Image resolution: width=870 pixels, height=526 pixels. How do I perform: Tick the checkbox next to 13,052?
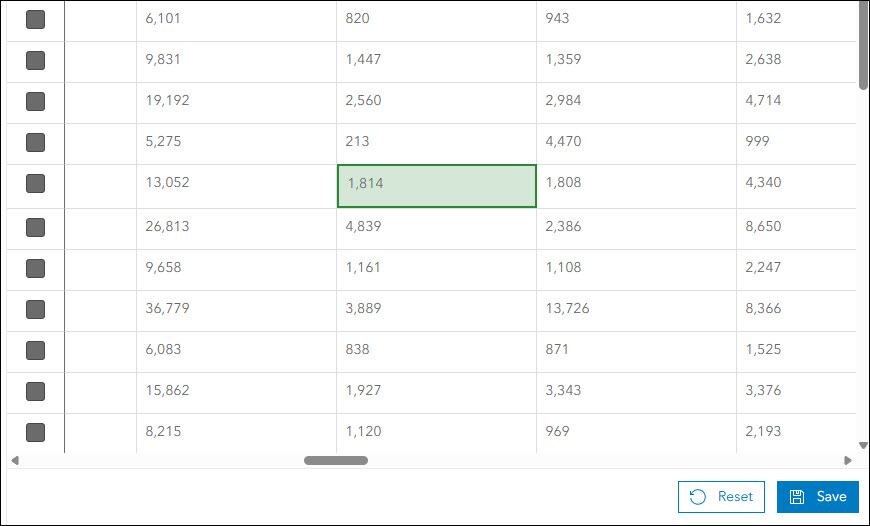[x=35, y=183]
